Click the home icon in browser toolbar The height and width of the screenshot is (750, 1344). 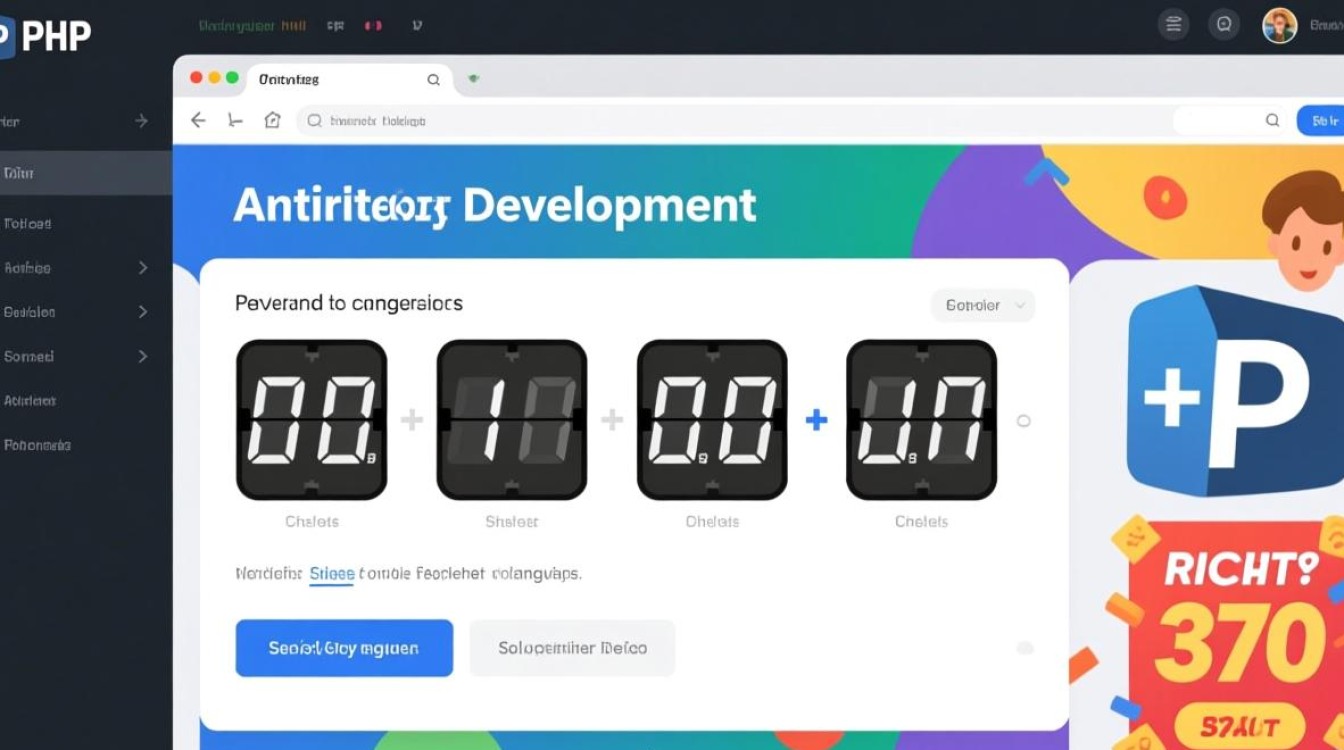click(x=272, y=120)
